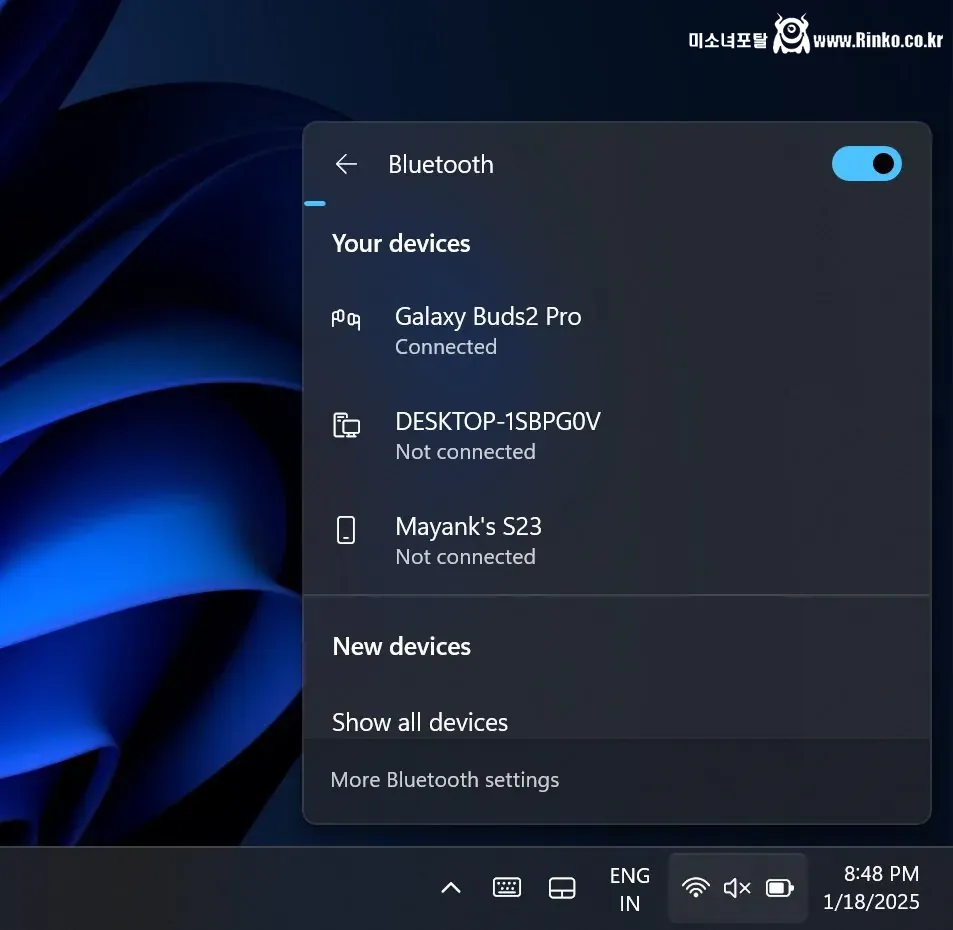Click the battery icon in system tray

(x=779, y=888)
